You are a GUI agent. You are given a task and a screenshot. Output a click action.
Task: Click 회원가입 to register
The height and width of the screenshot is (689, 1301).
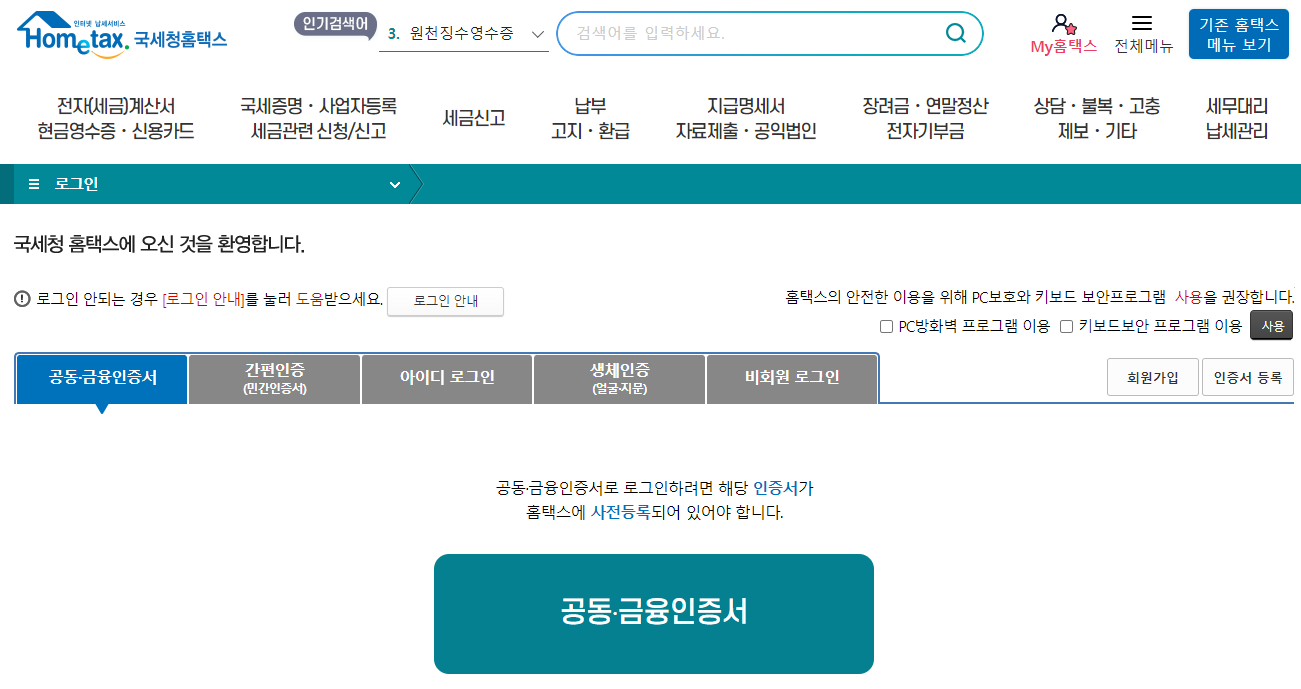(1152, 377)
